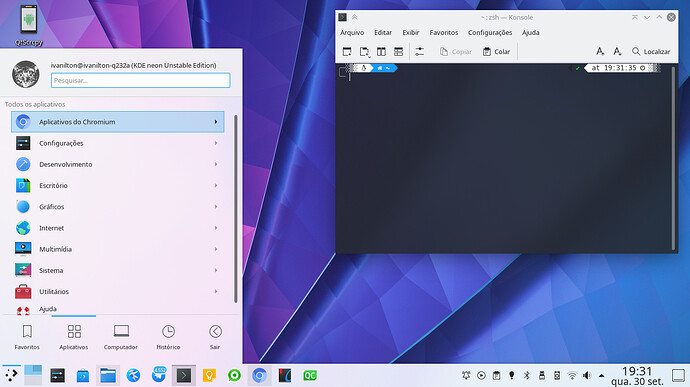Image resolution: width=690 pixels, height=387 pixels.
Task: Expand the Escritório category
Action: click(117, 185)
